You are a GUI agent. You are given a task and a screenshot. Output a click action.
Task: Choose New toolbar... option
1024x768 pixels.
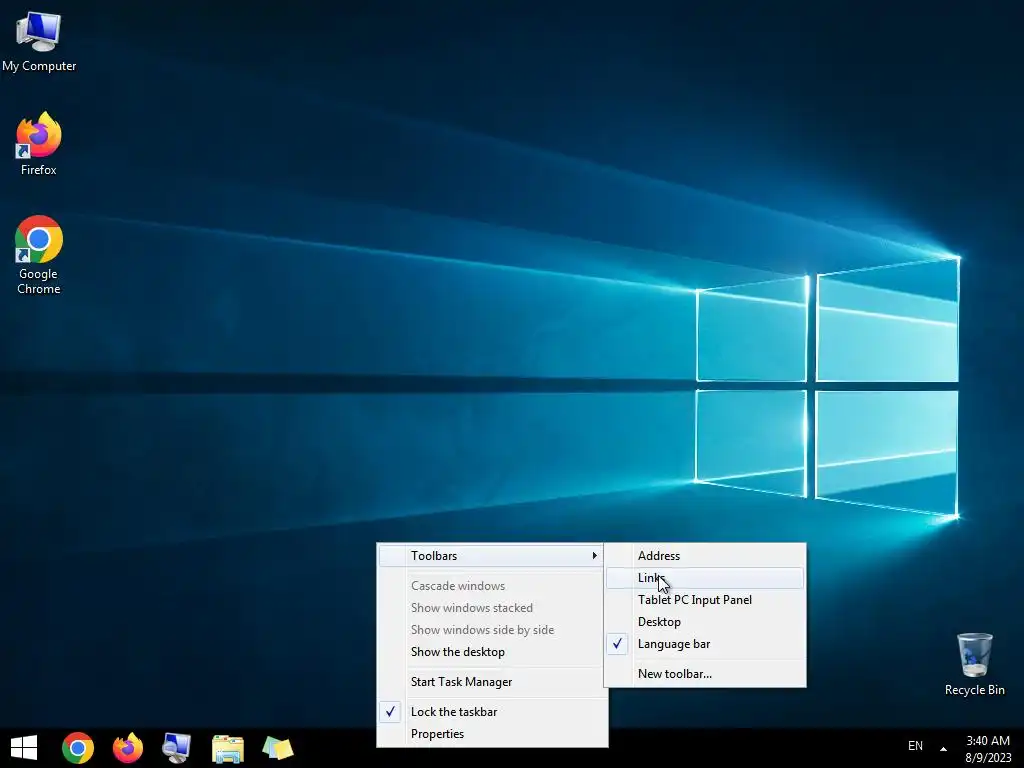point(705,674)
